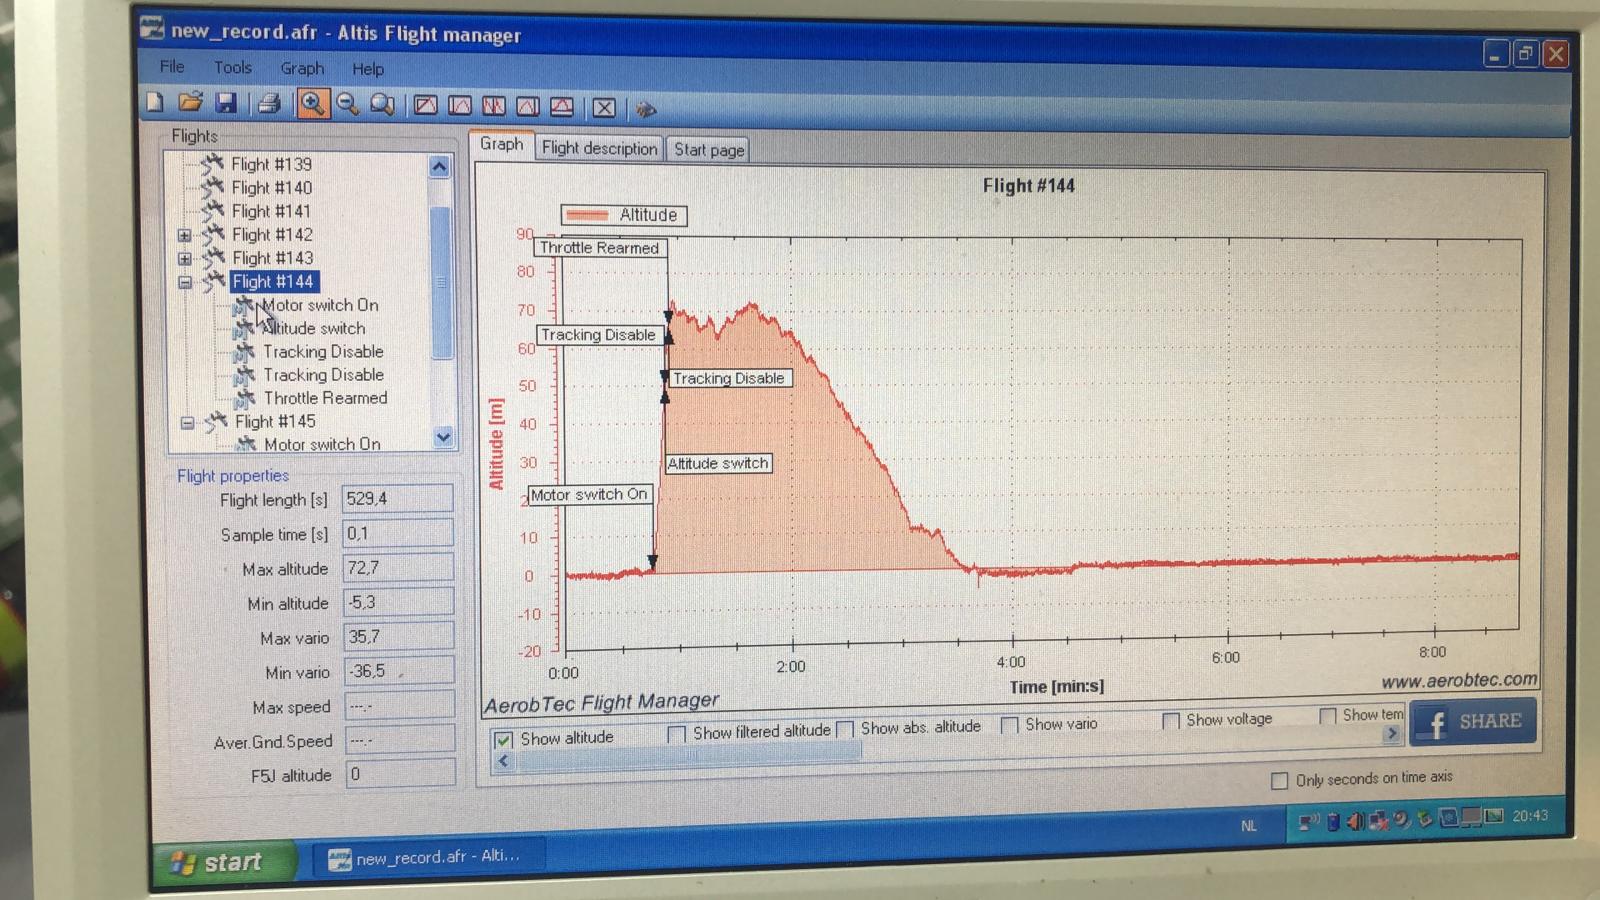Click the zoom-to-fit magnifier icon

click(382, 105)
